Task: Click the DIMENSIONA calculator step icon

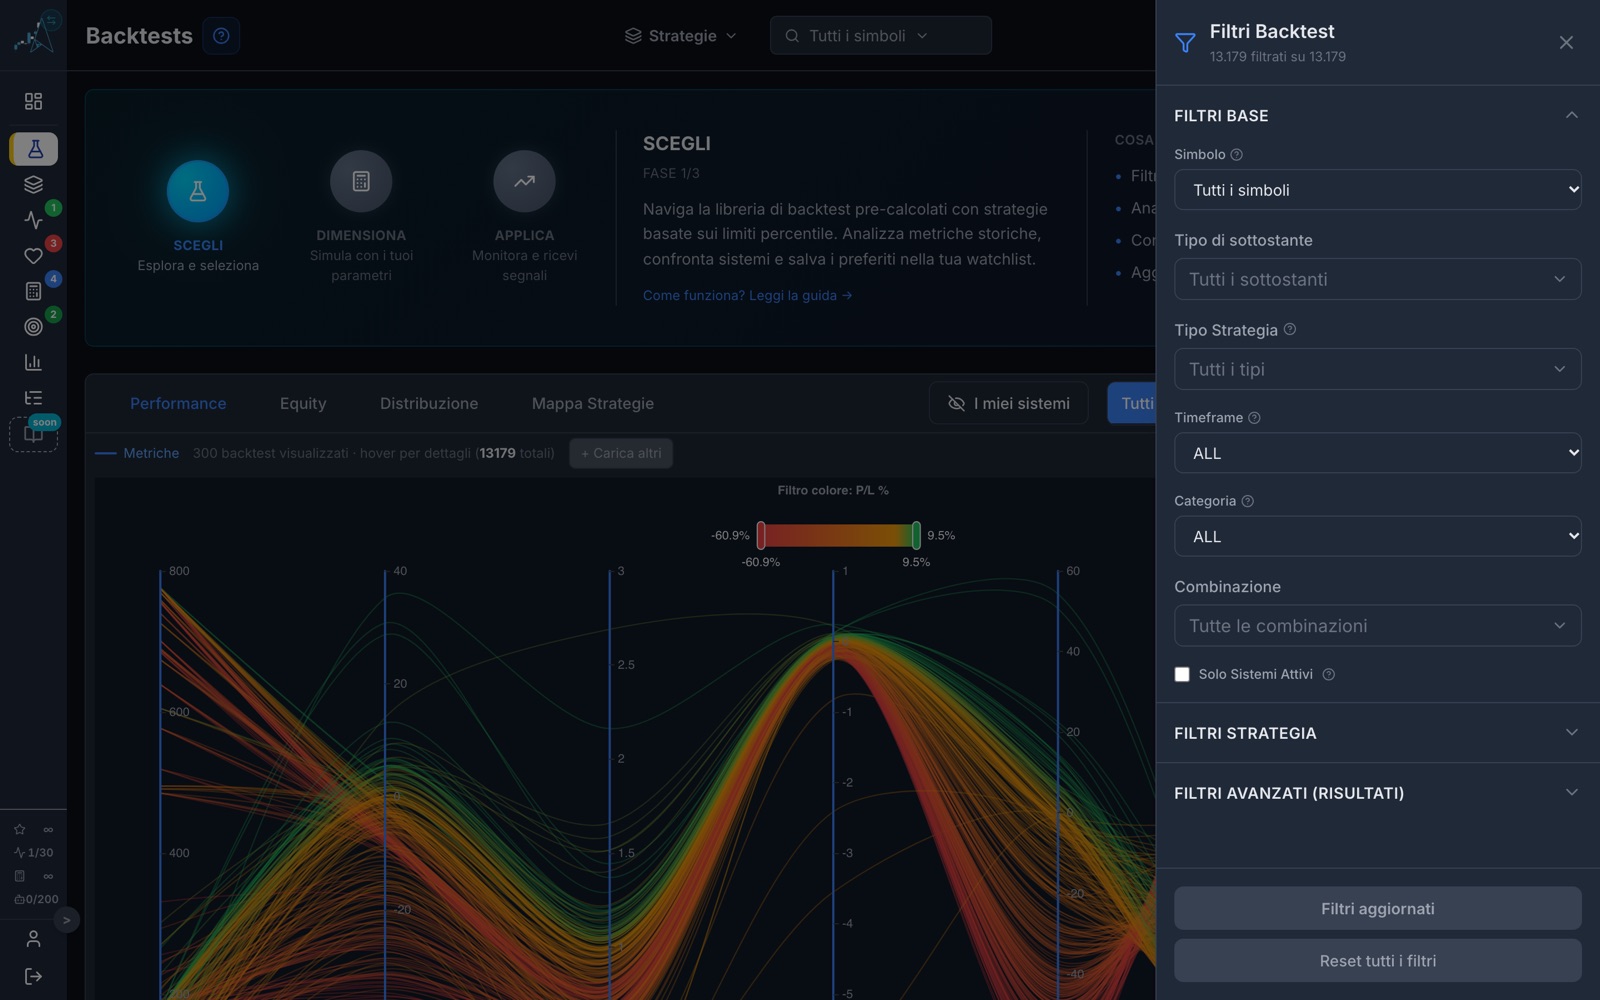Action: pos(361,181)
